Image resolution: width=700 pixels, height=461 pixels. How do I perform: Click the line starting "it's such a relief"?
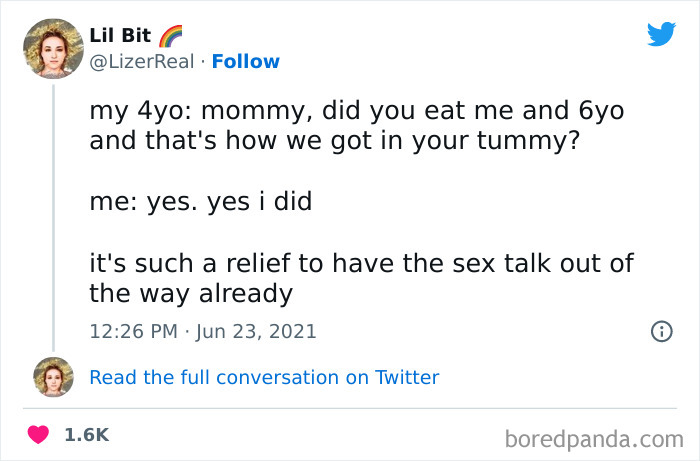[x=362, y=265]
